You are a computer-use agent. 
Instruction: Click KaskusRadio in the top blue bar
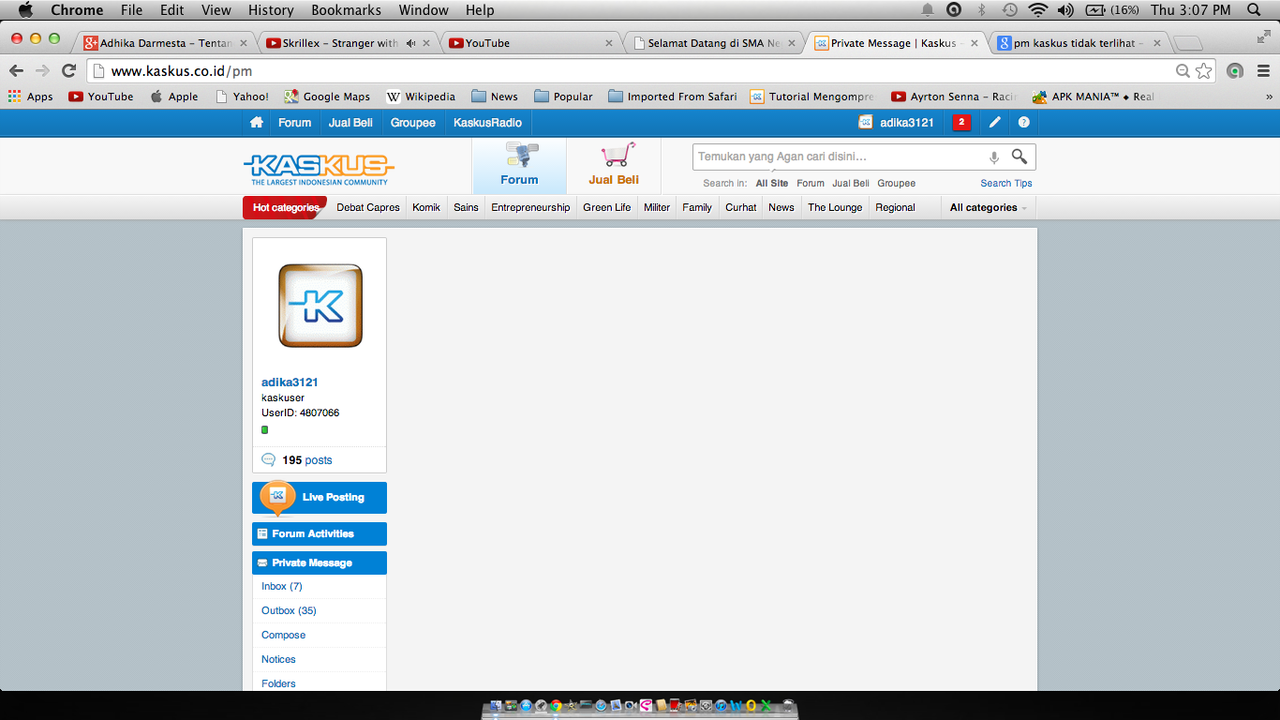point(487,122)
